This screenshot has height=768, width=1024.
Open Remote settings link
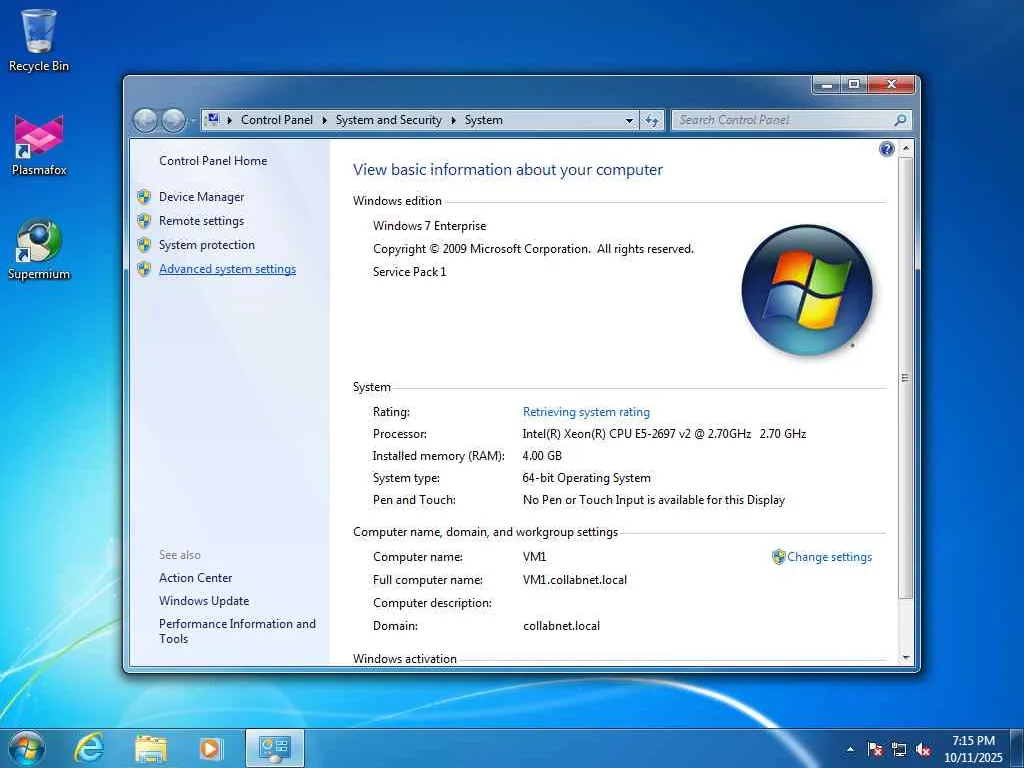tap(201, 221)
